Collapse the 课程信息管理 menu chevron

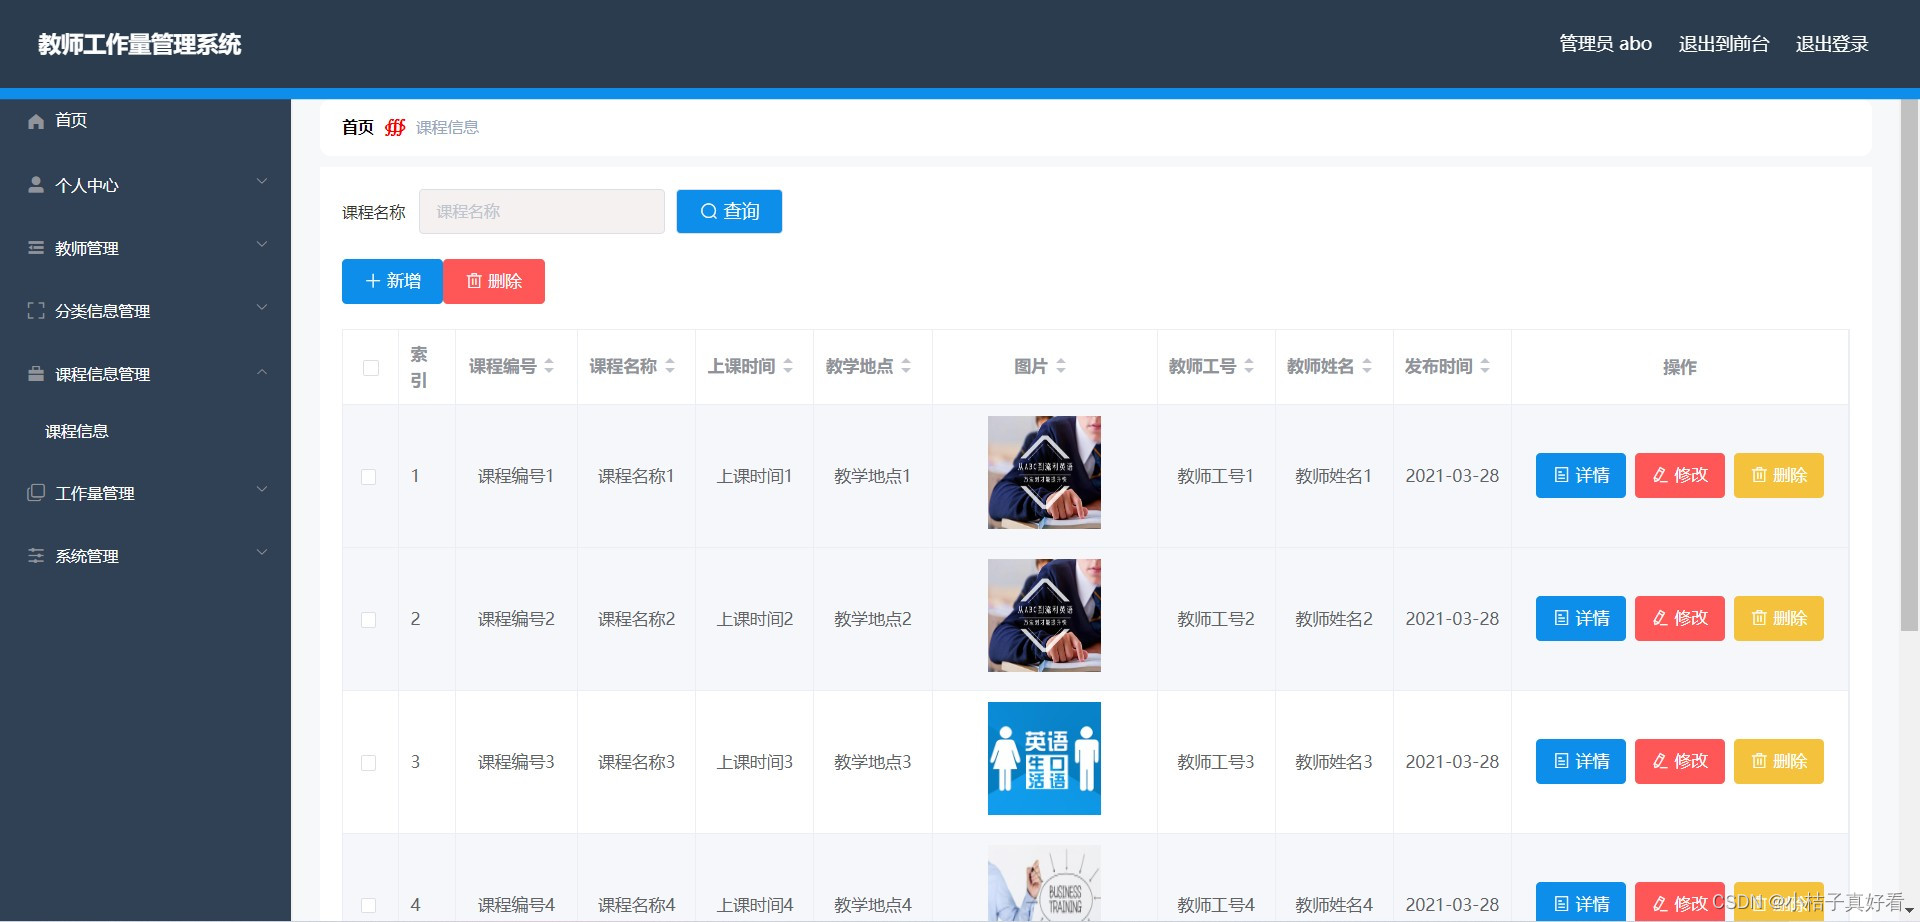point(262,372)
